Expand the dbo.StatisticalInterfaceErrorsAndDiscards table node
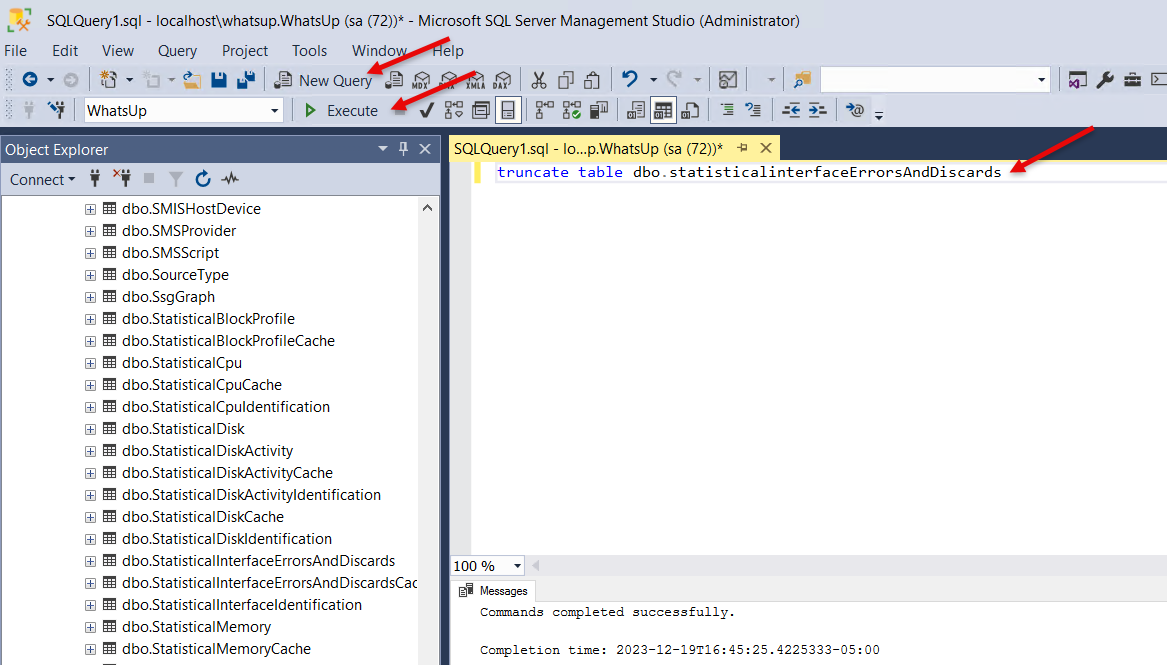1167x665 pixels. (90, 561)
